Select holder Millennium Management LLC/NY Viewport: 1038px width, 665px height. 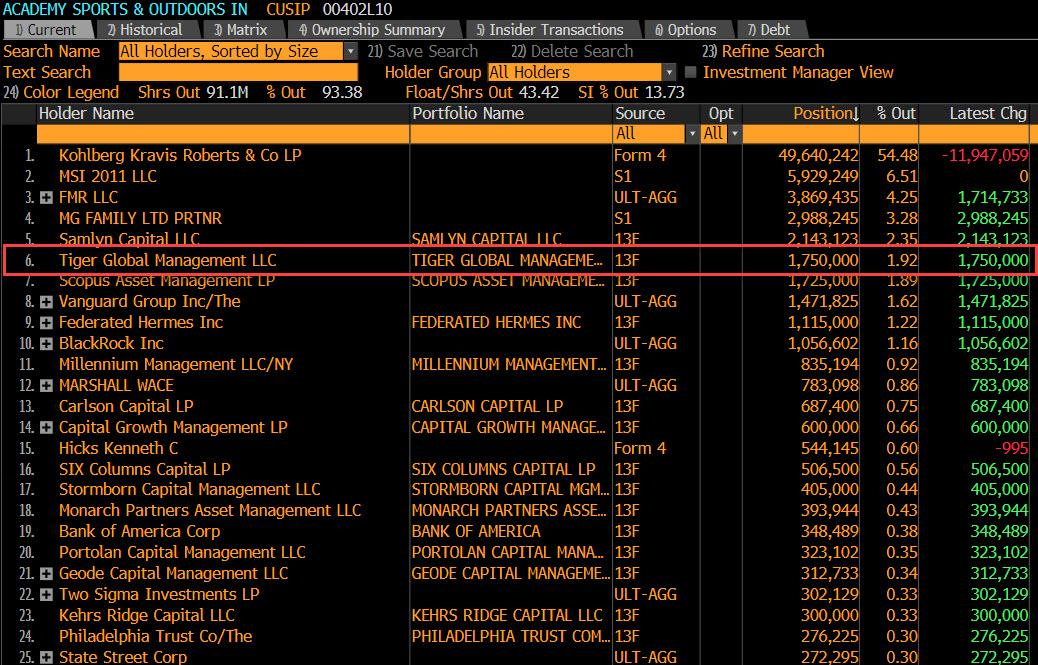pyautogui.click(x=176, y=365)
